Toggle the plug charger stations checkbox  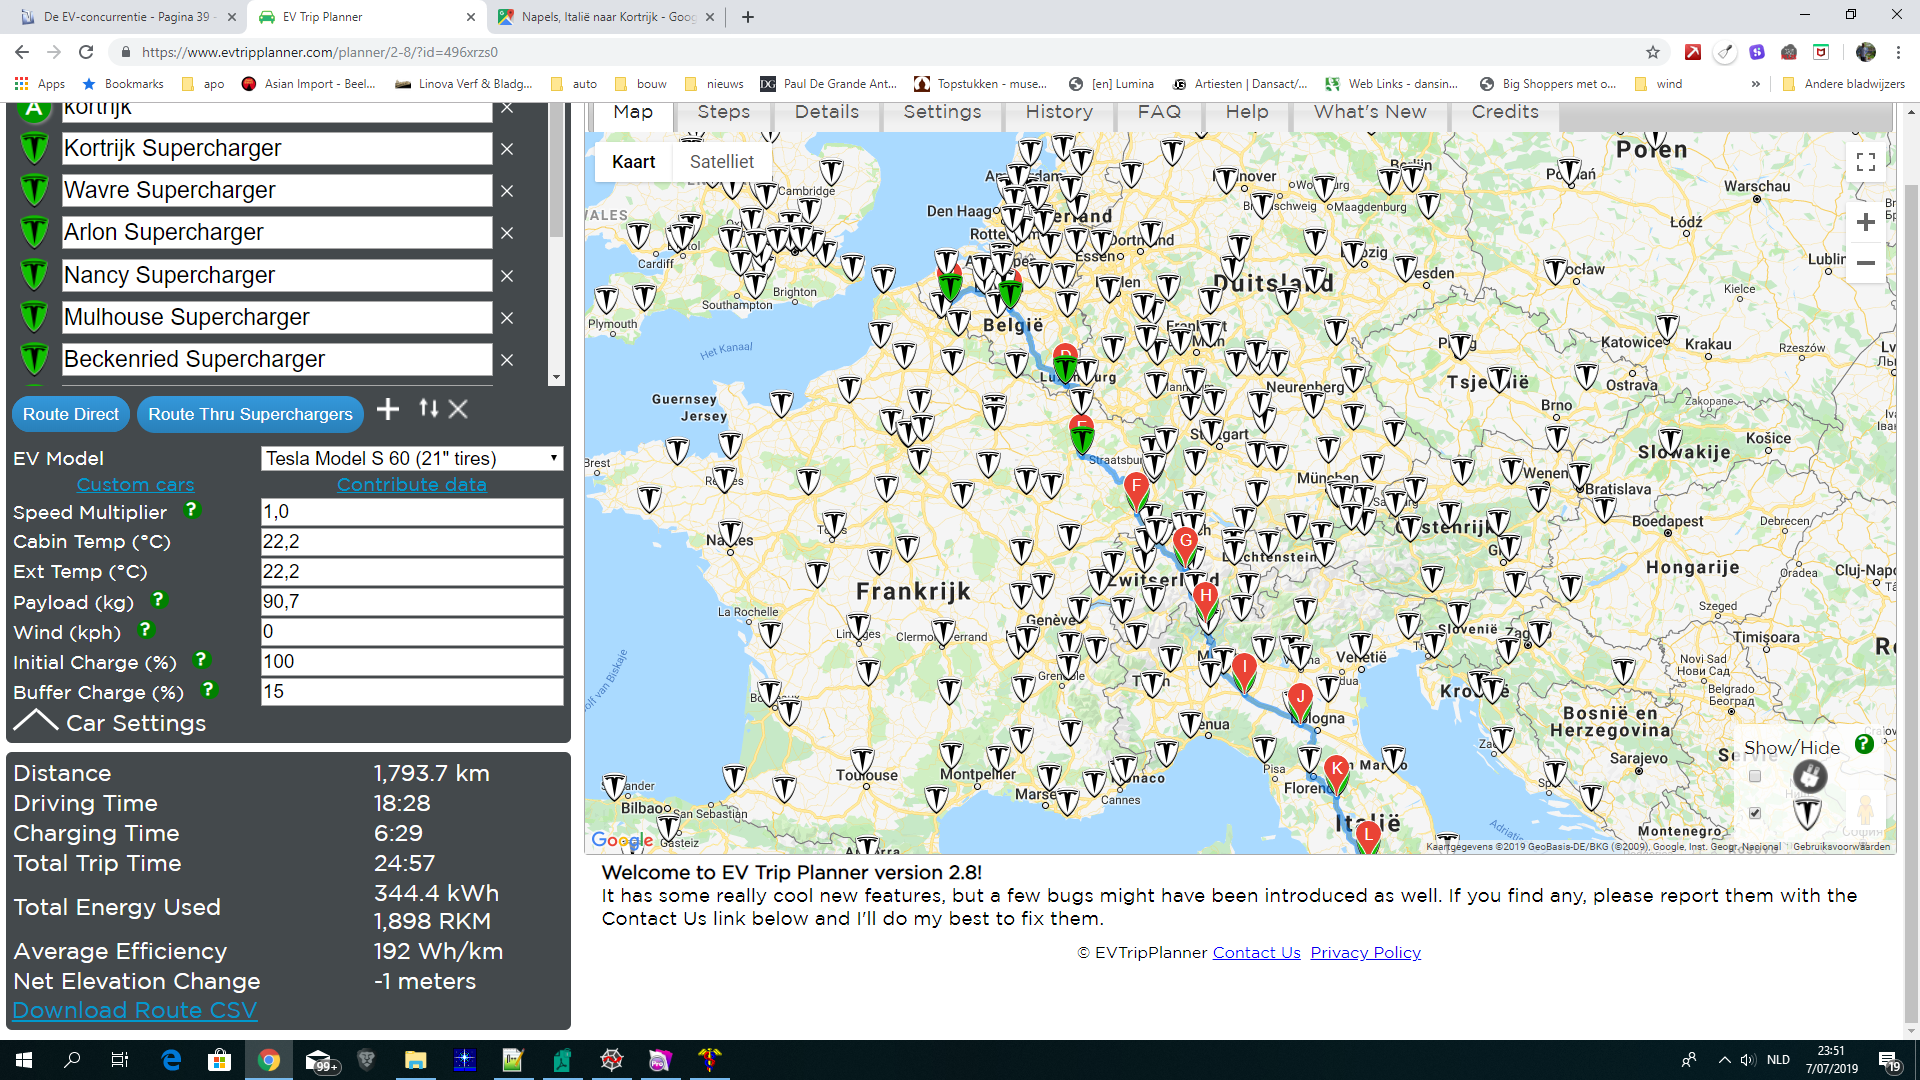click(x=1755, y=776)
